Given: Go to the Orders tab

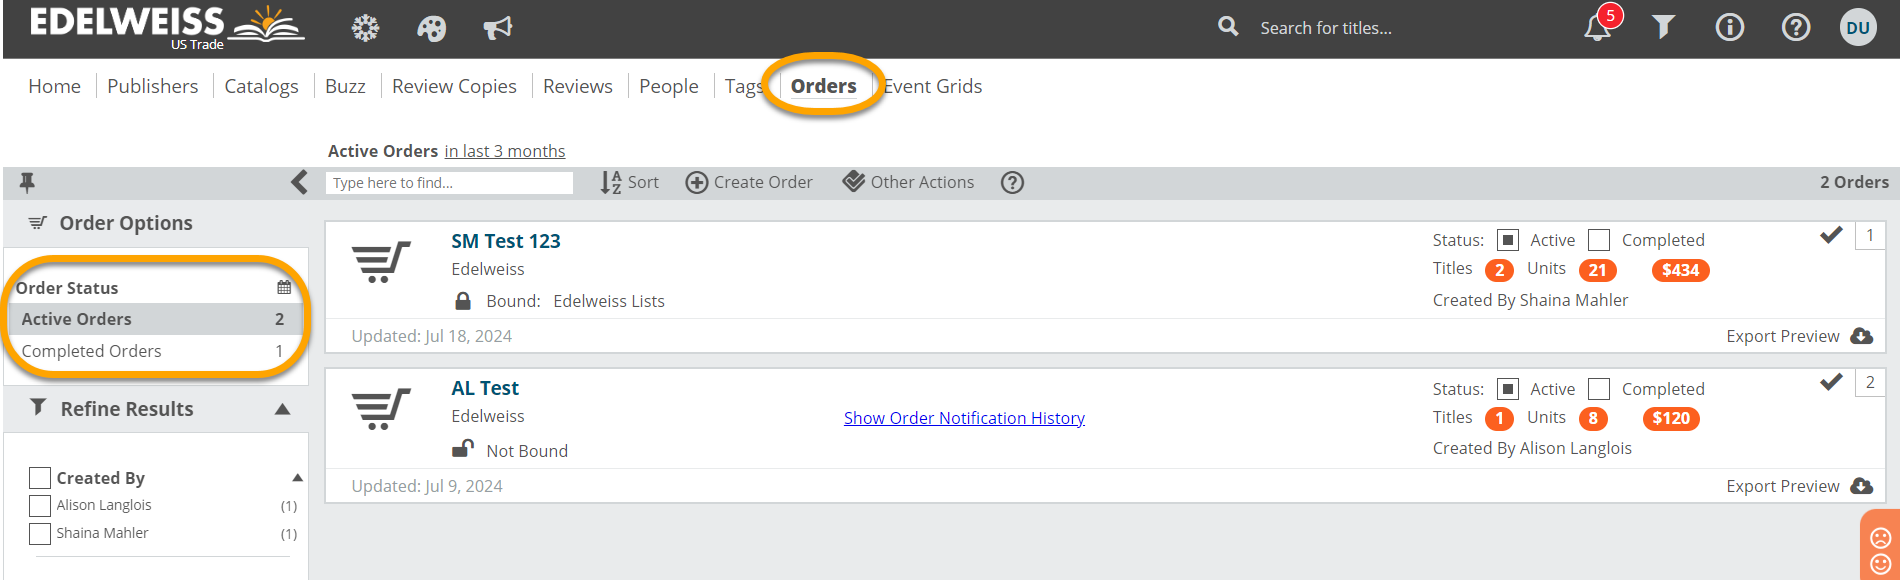Looking at the screenshot, I should pyautogui.click(x=824, y=86).
